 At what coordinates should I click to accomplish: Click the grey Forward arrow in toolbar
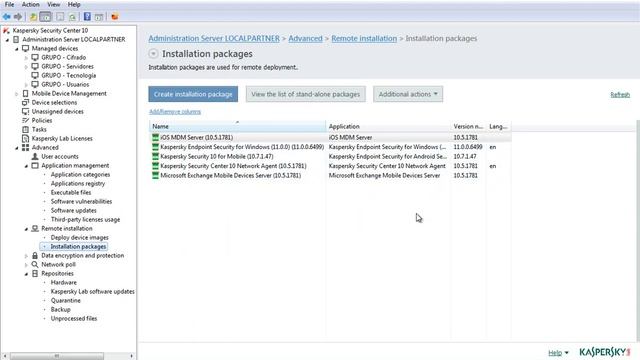pyautogui.click(x=18, y=17)
